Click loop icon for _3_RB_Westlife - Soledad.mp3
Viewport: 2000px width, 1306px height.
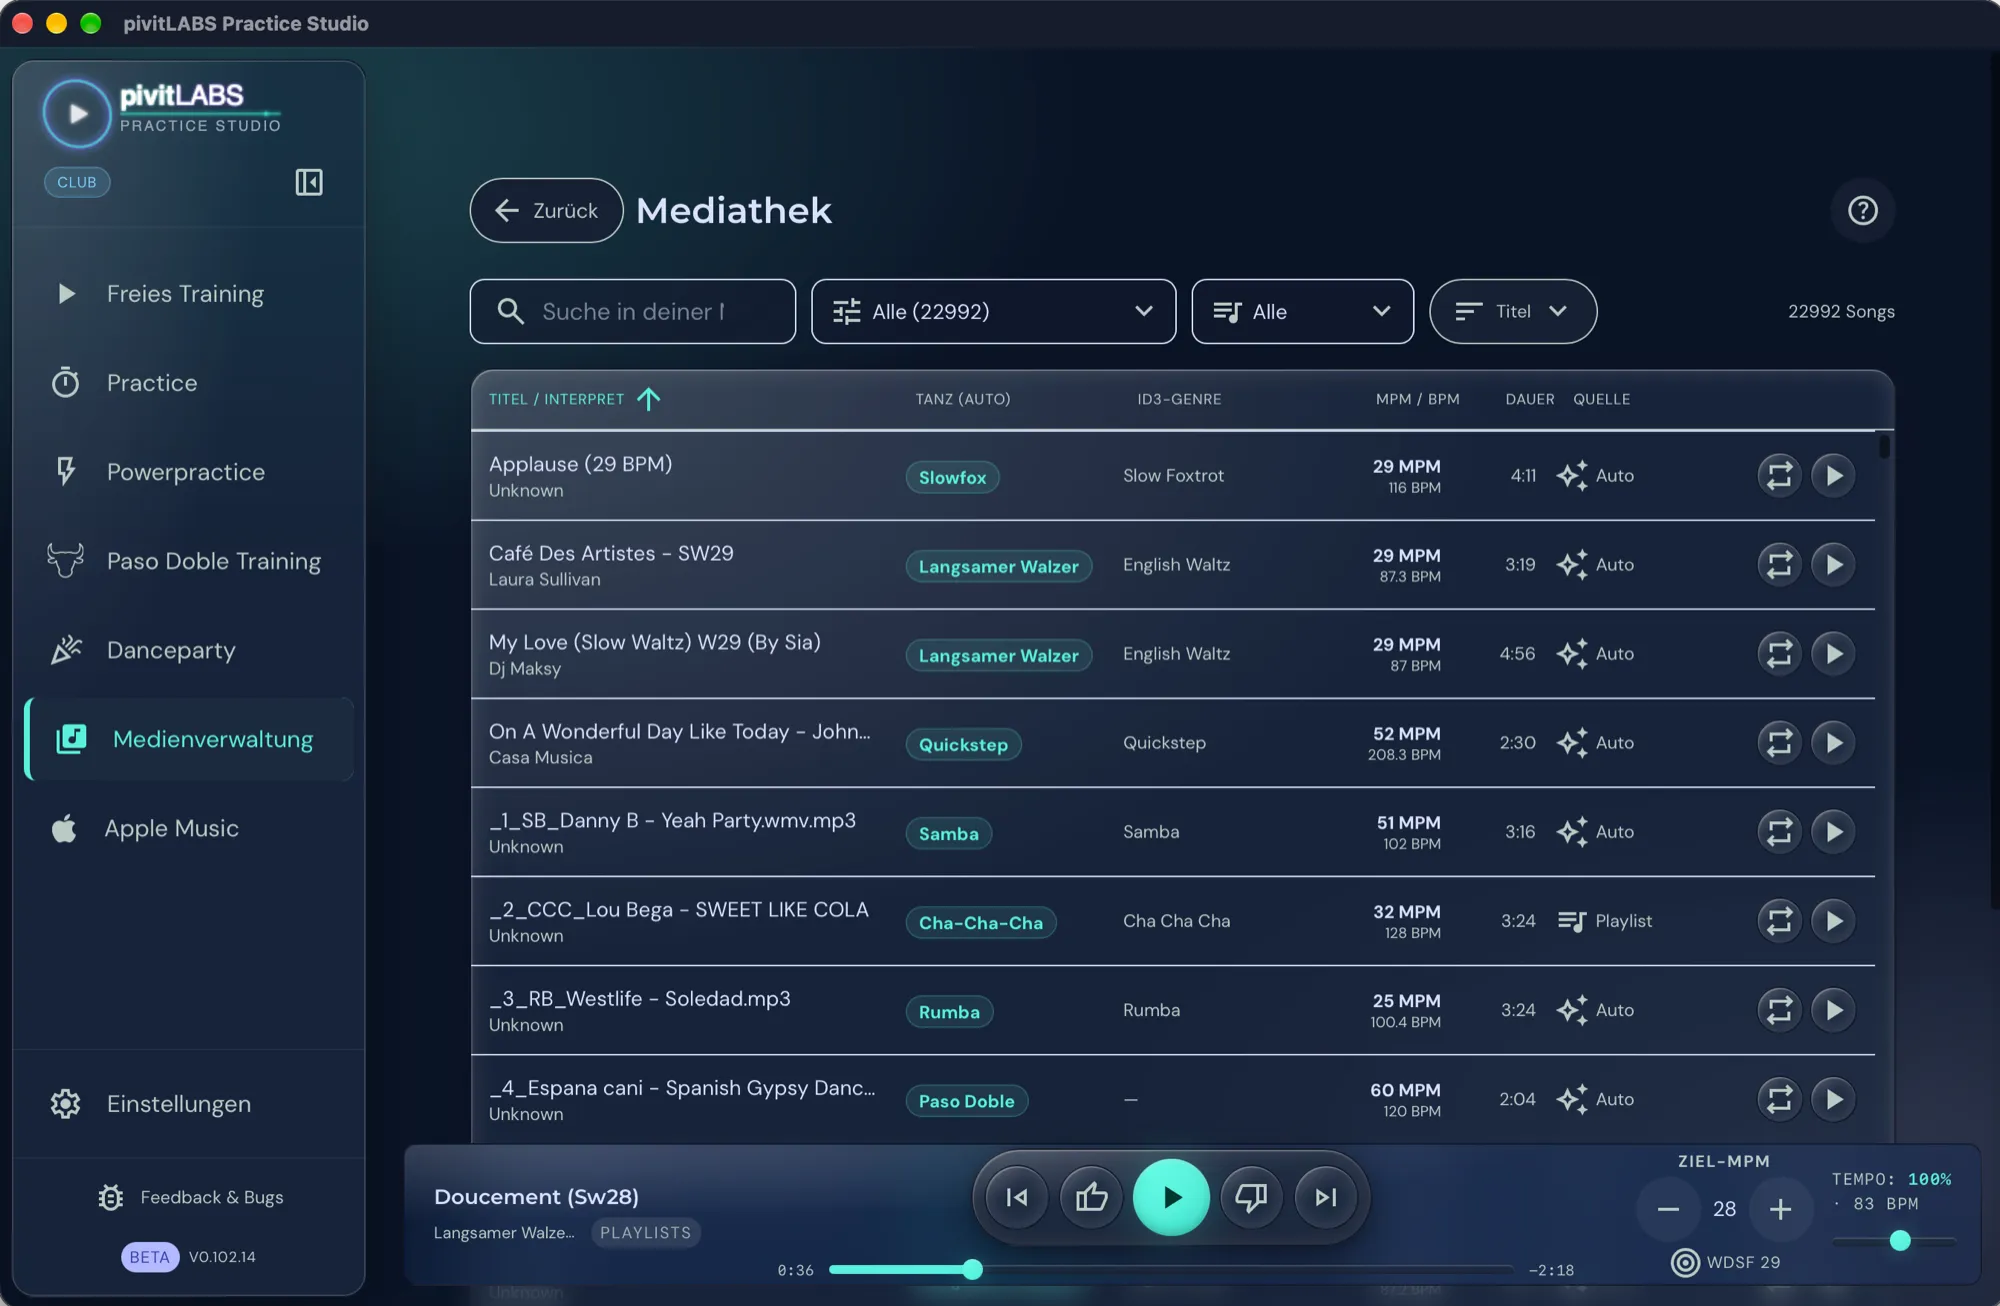1779,1009
